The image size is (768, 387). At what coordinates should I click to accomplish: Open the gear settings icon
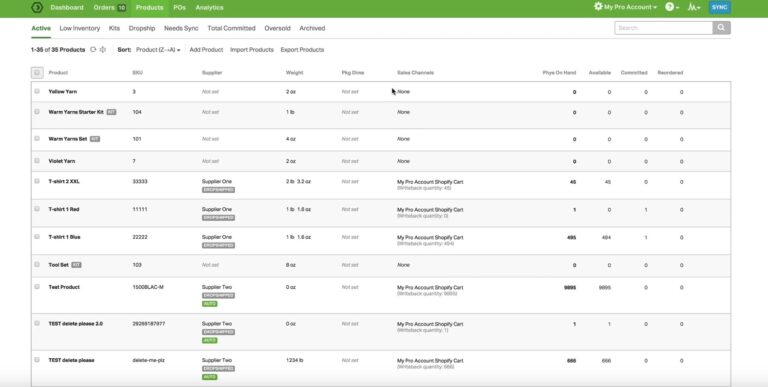click(598, 7)
